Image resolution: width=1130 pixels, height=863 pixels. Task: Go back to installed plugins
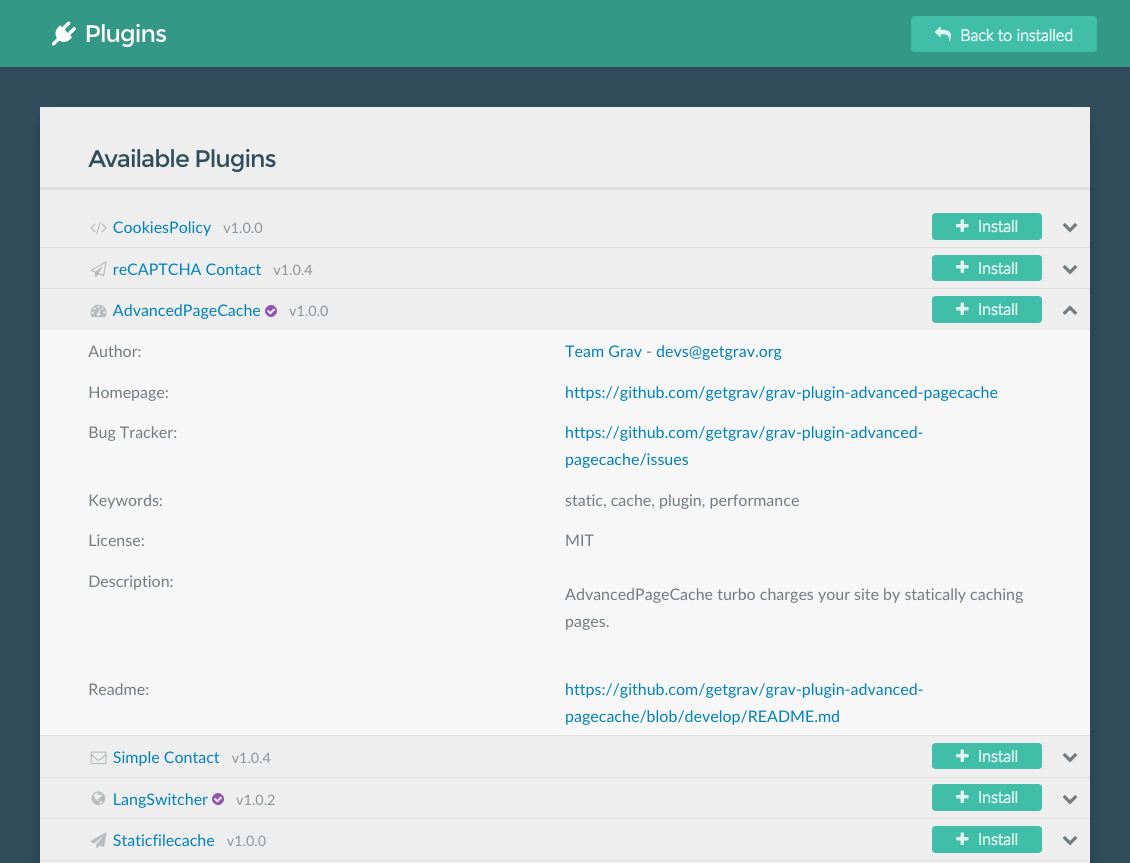point(1003,35)
